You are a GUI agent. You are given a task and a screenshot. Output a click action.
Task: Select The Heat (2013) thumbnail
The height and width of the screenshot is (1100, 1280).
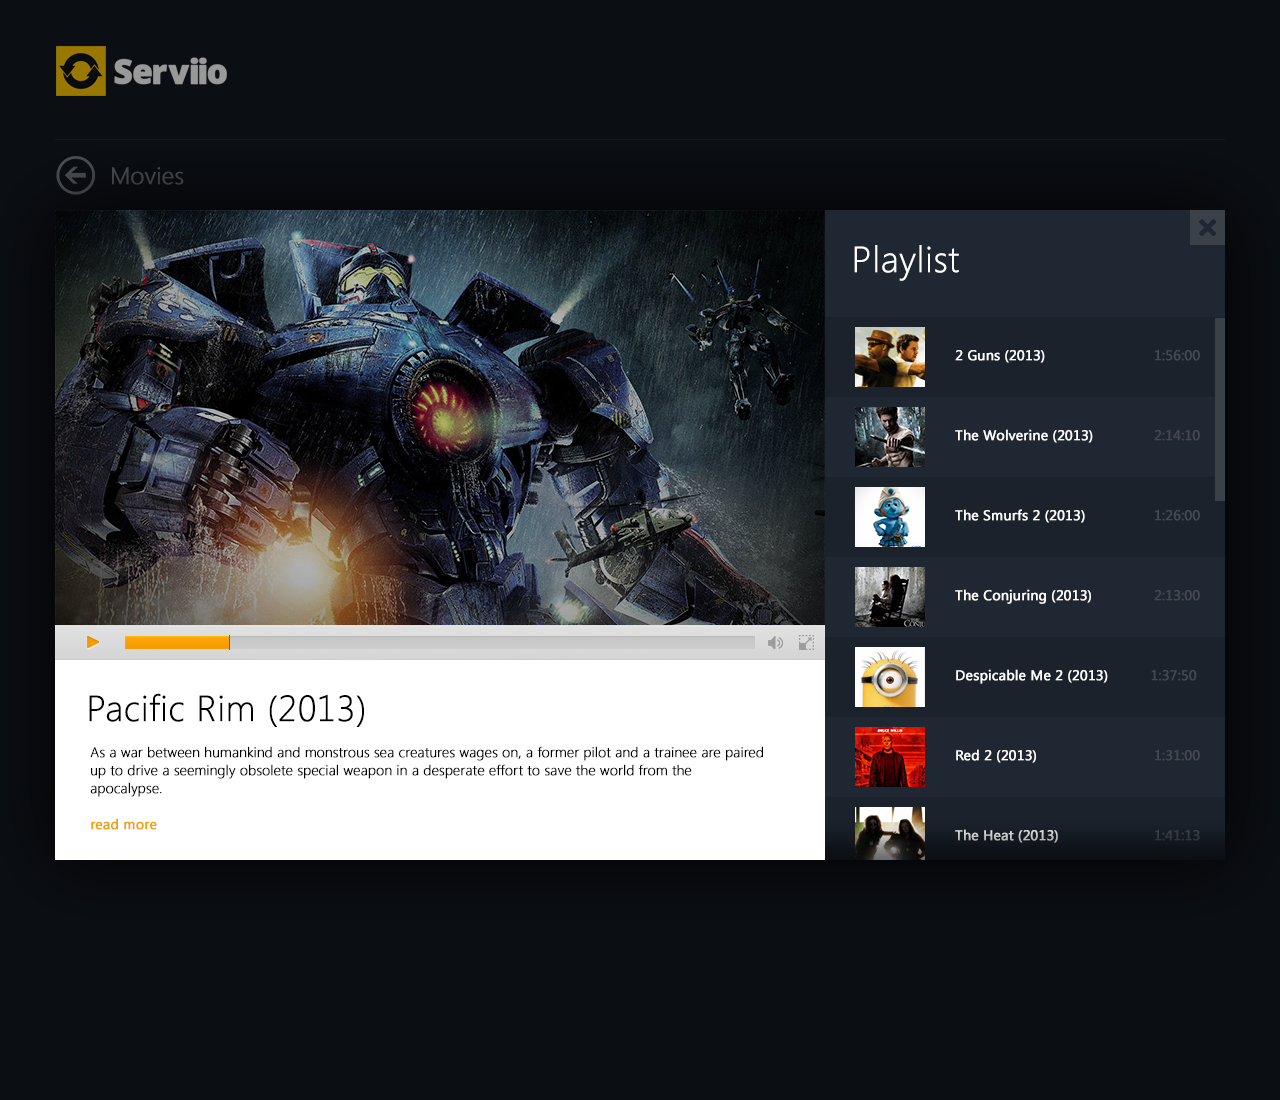[x=890, y=833]
